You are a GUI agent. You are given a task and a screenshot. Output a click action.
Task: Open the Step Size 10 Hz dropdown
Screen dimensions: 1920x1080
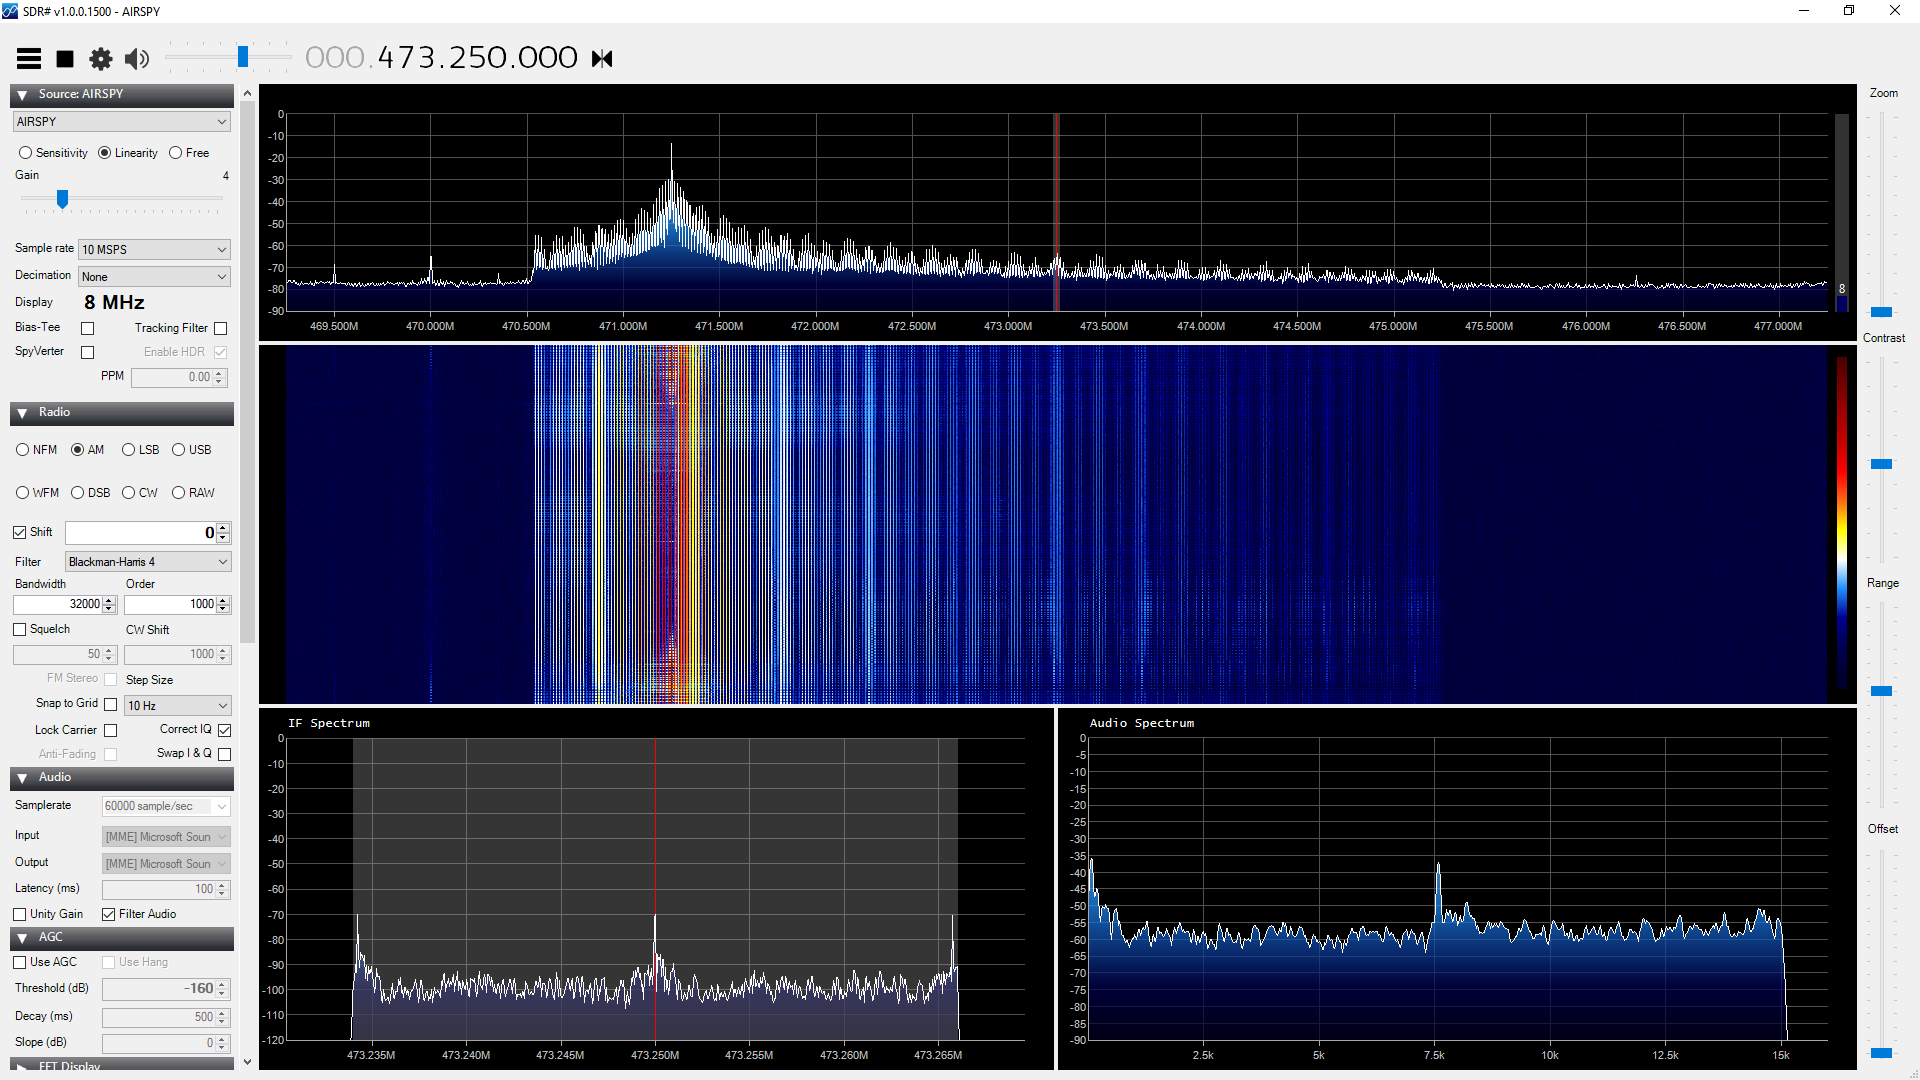click(x=177, y=706)
